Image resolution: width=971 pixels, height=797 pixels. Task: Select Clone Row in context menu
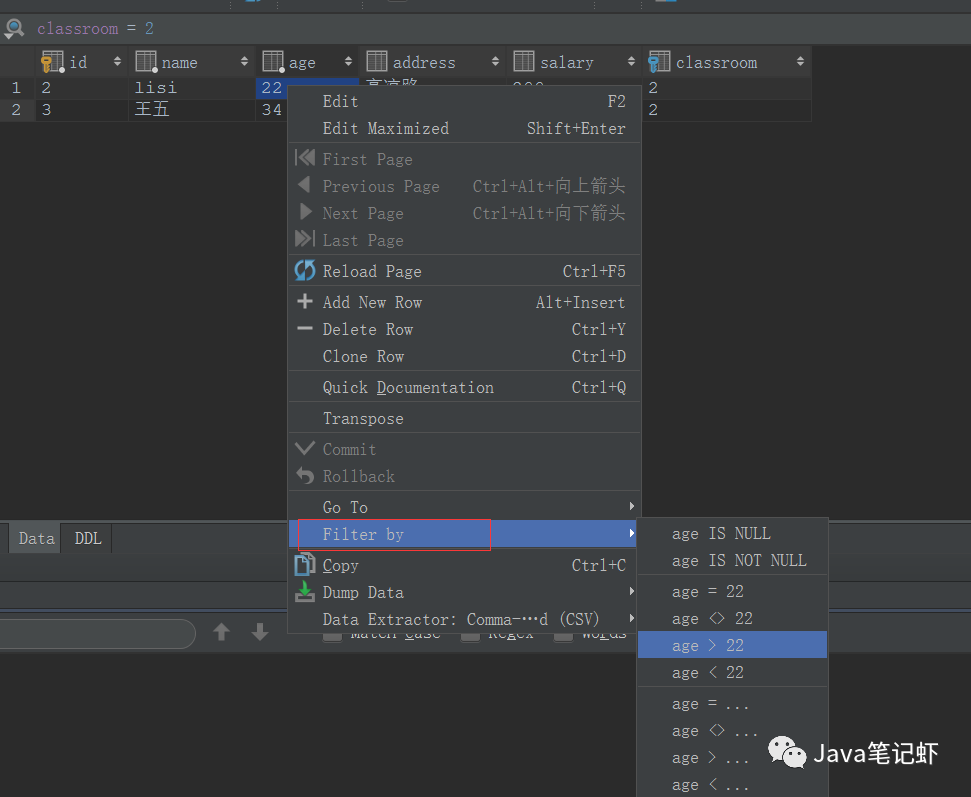(464, 357)
